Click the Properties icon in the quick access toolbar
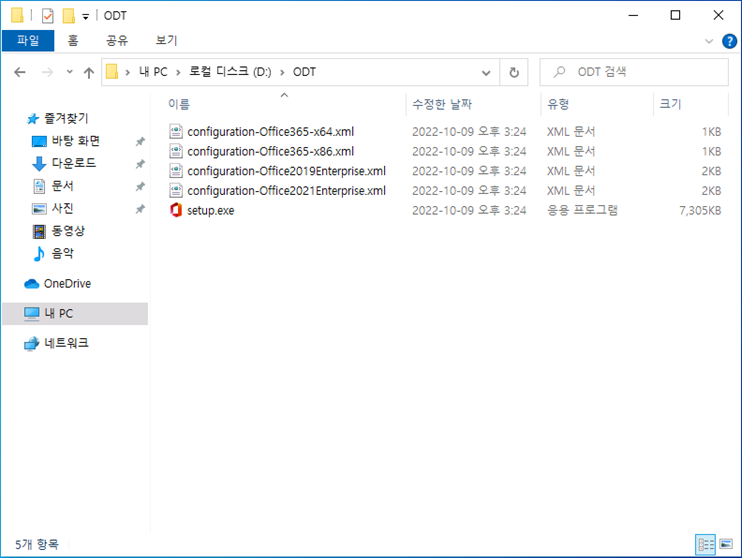Viewport: 742px width, 558px height. (x=47, y=16)
